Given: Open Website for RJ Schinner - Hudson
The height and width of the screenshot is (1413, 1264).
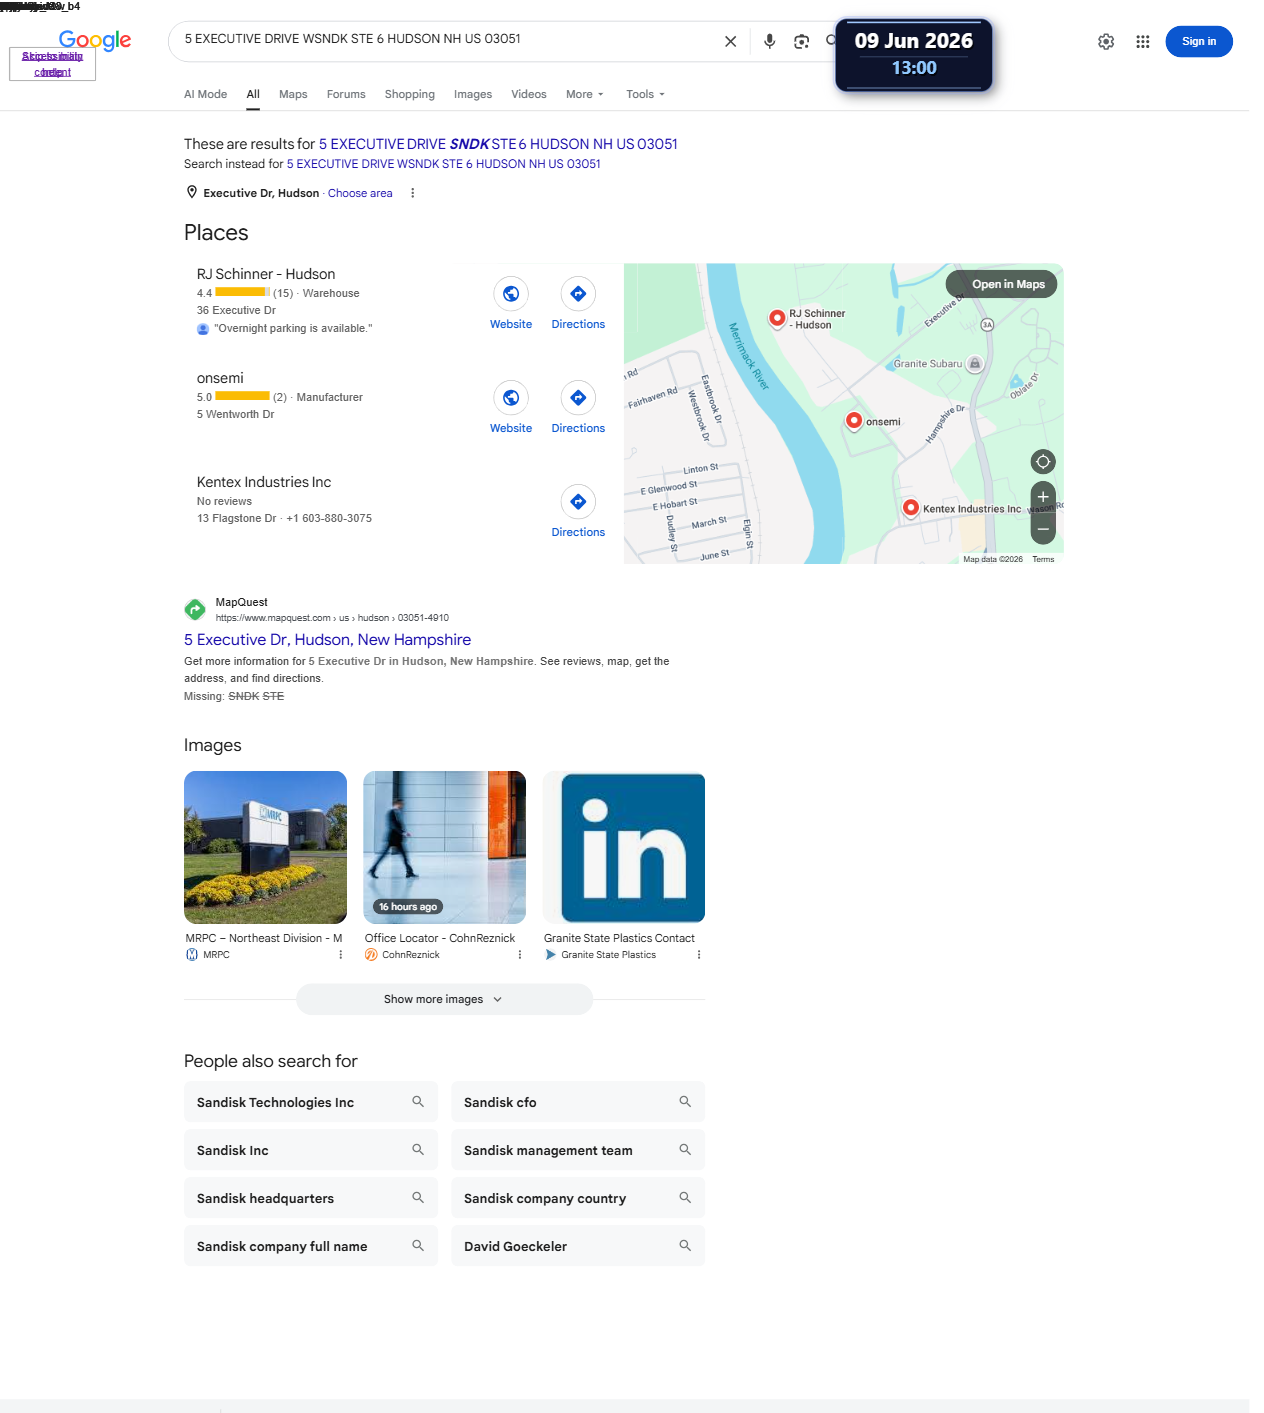Looking at the screenshot, I should tap(511, 304).
